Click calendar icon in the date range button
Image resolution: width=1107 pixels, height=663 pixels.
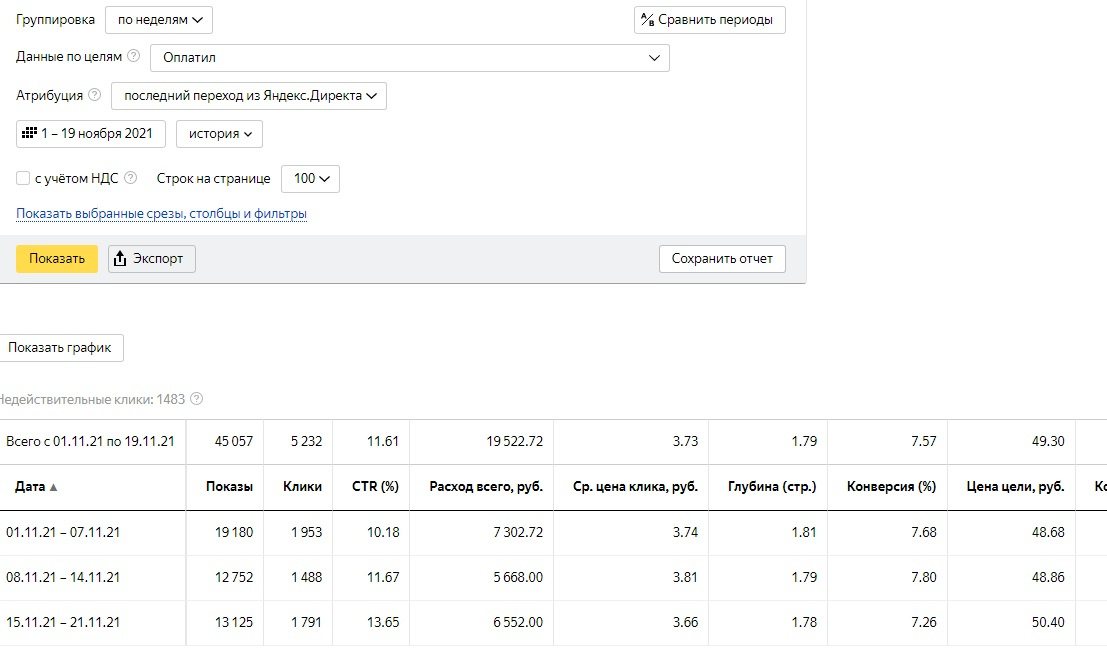coord(29,133)
